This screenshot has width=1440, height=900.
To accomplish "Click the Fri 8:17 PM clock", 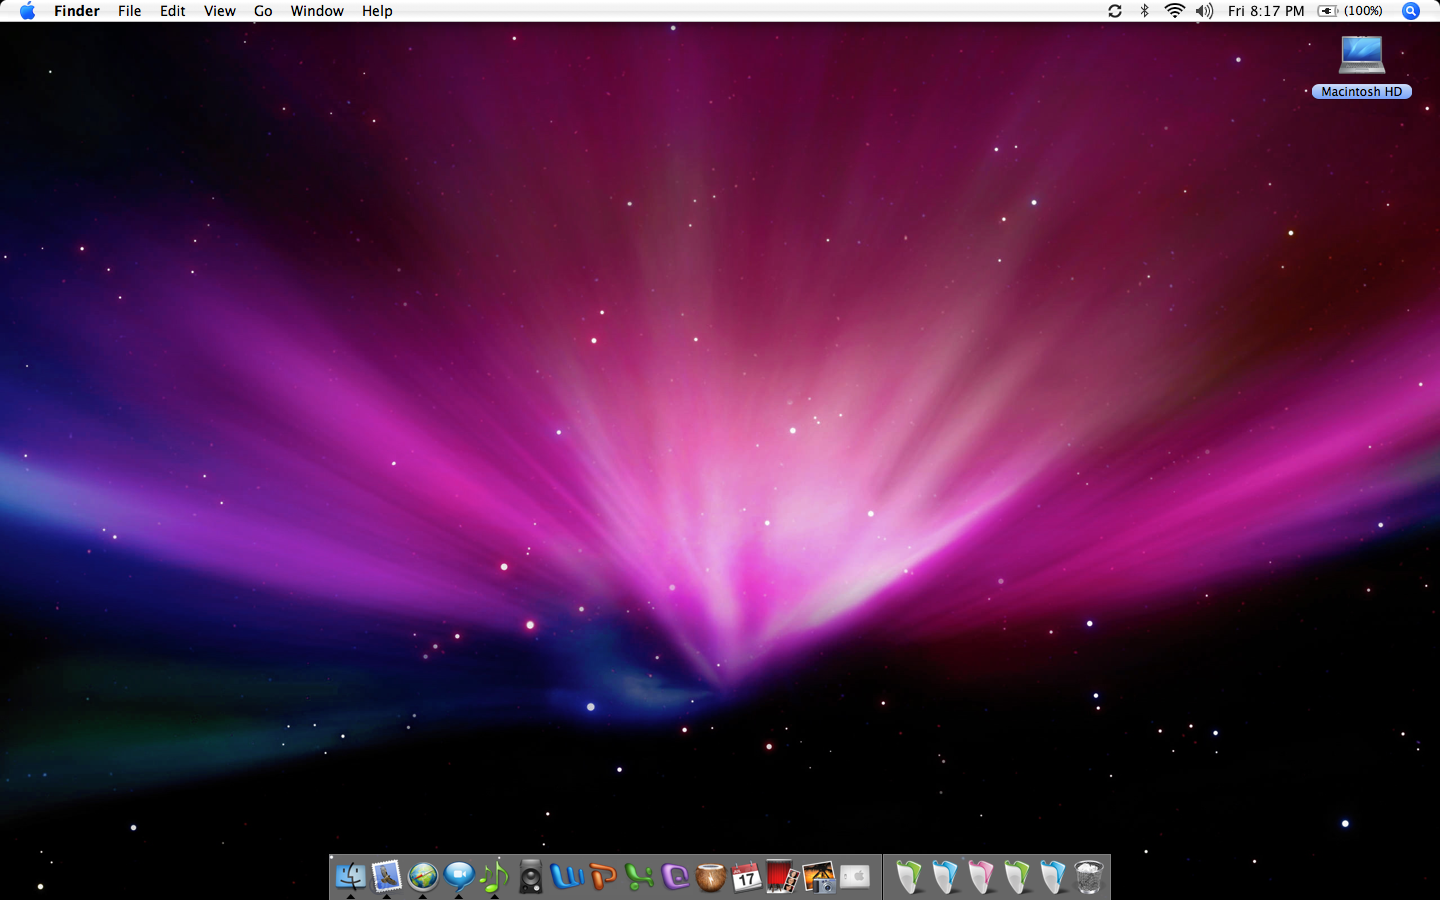I will 1266,11.
